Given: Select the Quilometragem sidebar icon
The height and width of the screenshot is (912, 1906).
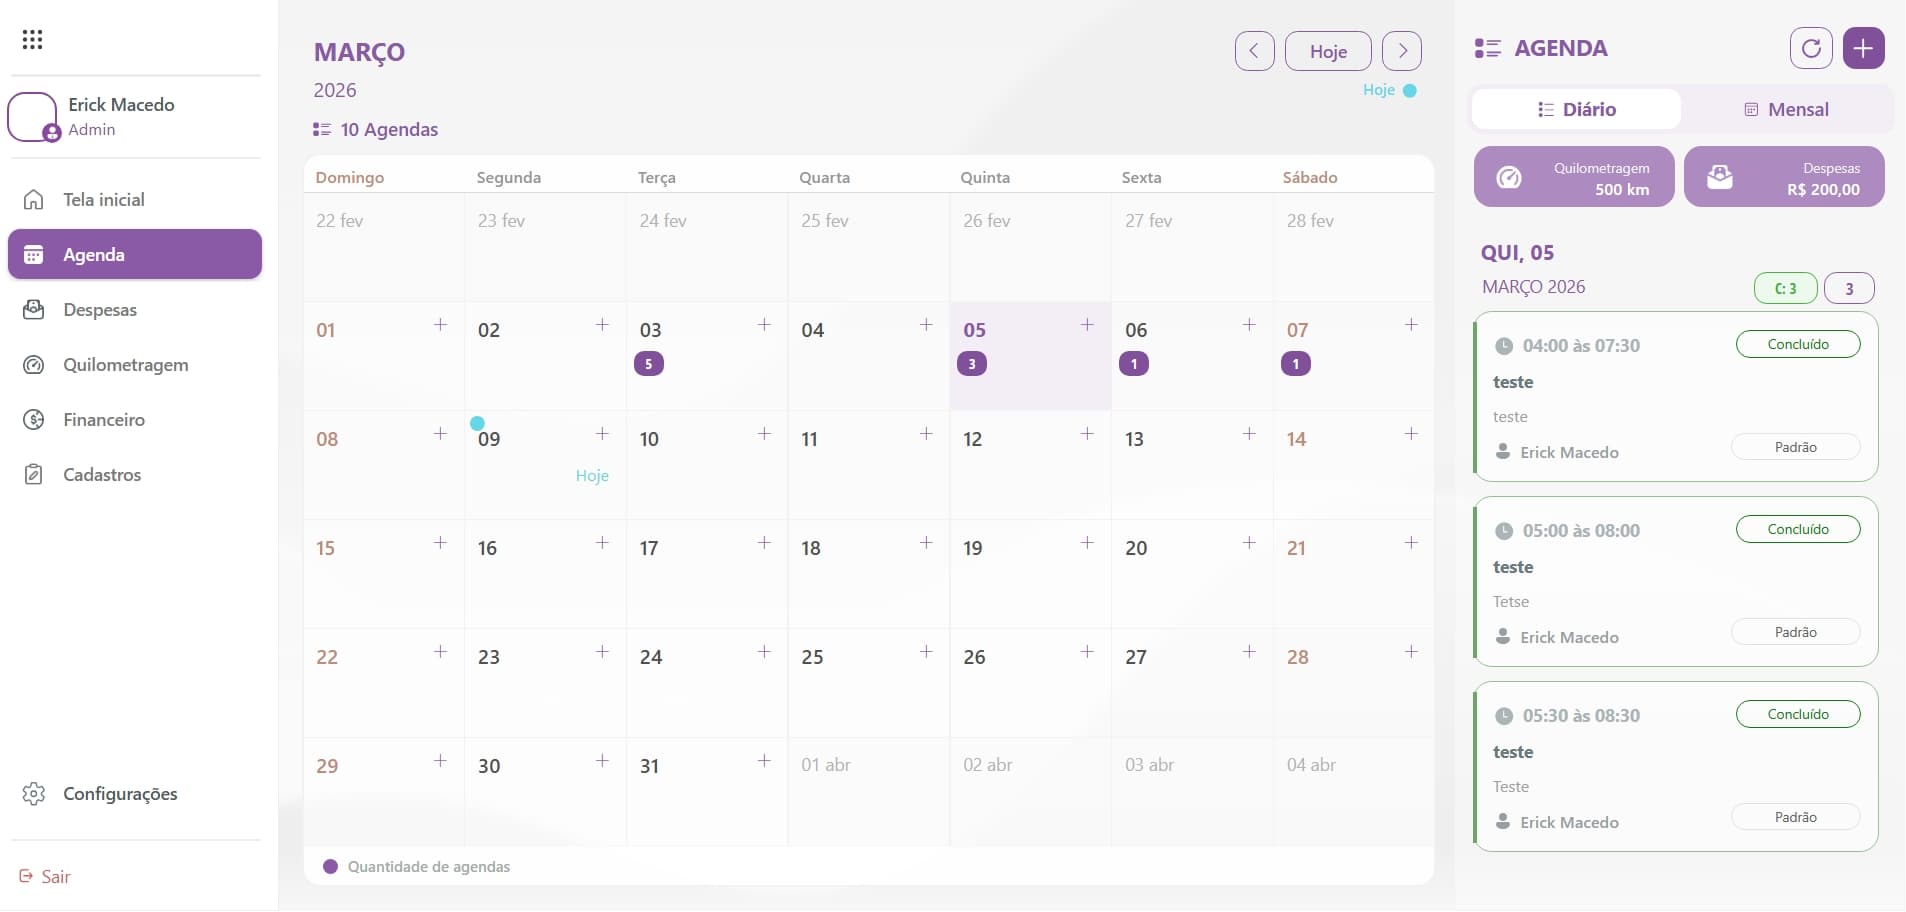Looking at the screenshot, I should coord(33,364).
